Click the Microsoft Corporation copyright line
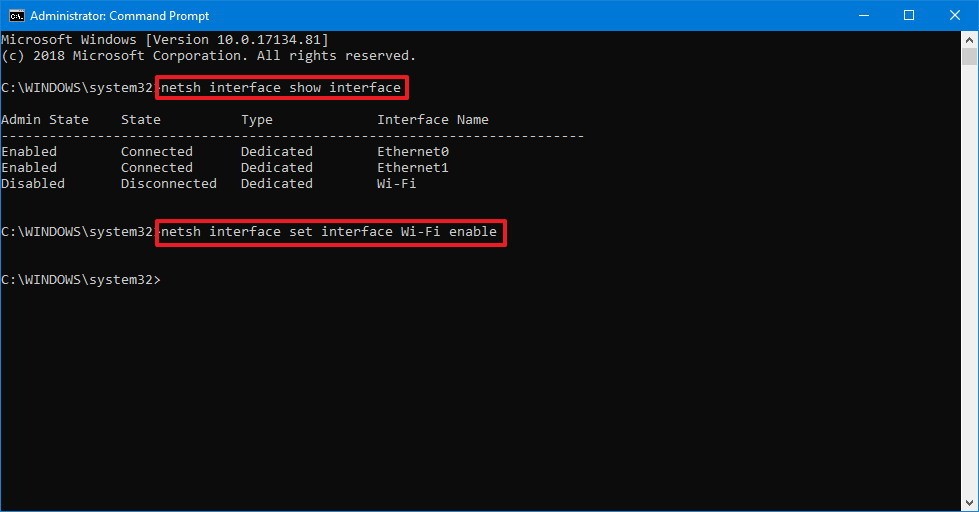The height and width of the screenshot is (512, 979). tap(208, 56)
